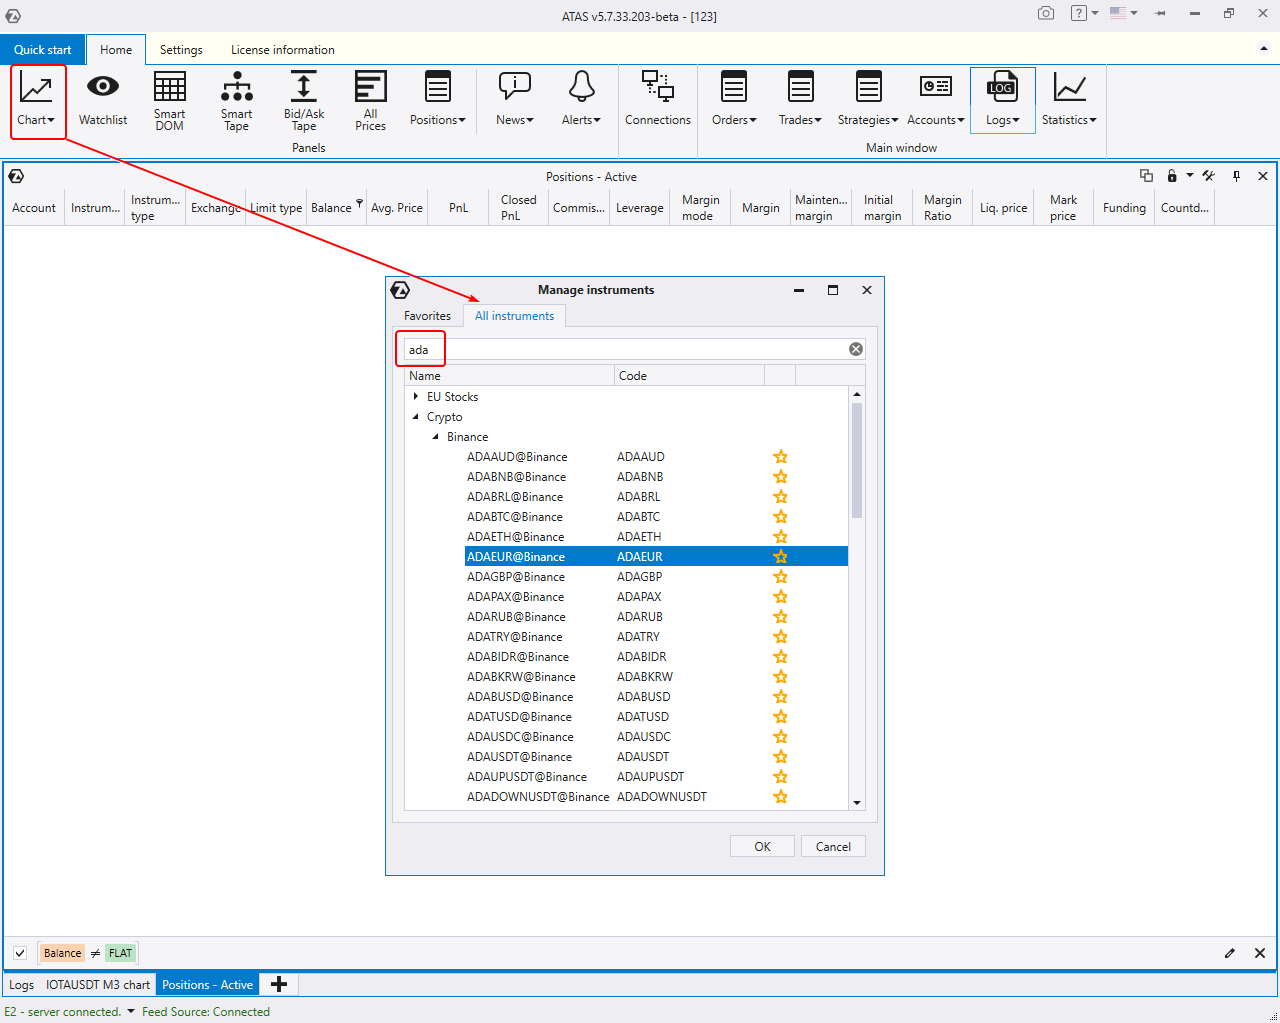Collapse the Crypto tree node
The image size is (1280, 1023).
[416, 417]
